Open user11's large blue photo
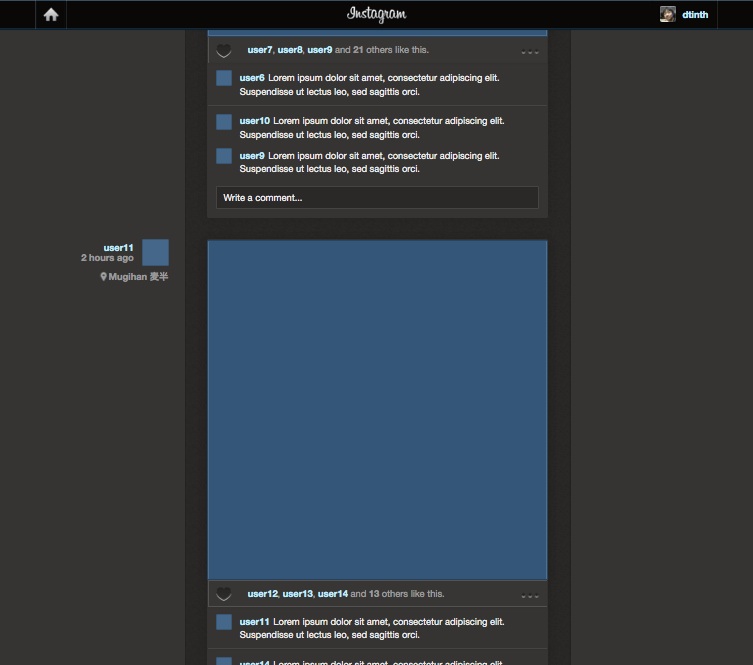 pyautogui.click(x=377, y=410)
